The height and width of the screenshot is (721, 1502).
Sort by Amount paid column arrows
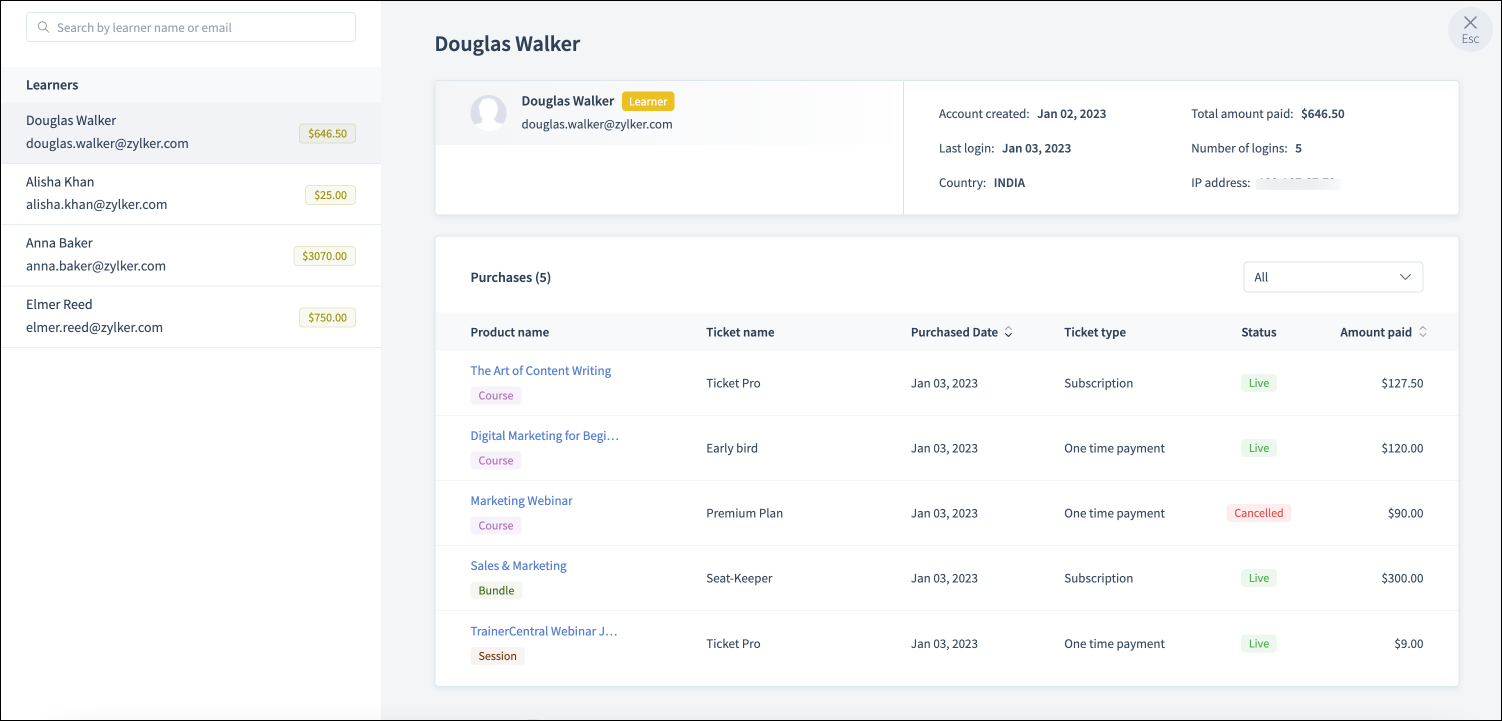point(1423,332)
